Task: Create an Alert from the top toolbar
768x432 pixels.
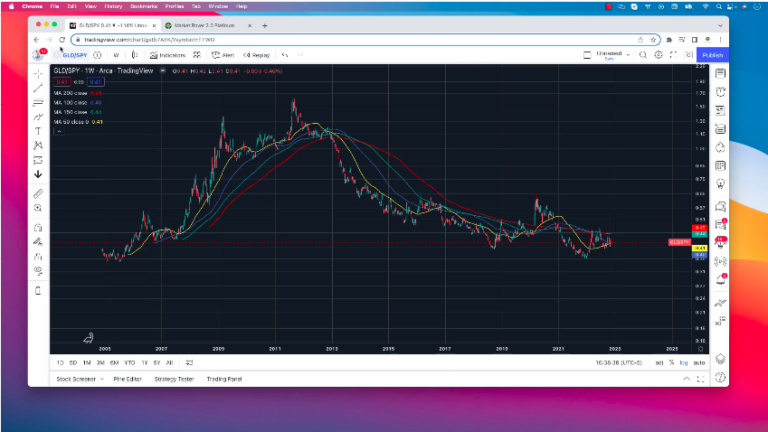Action: click(223, 56)
